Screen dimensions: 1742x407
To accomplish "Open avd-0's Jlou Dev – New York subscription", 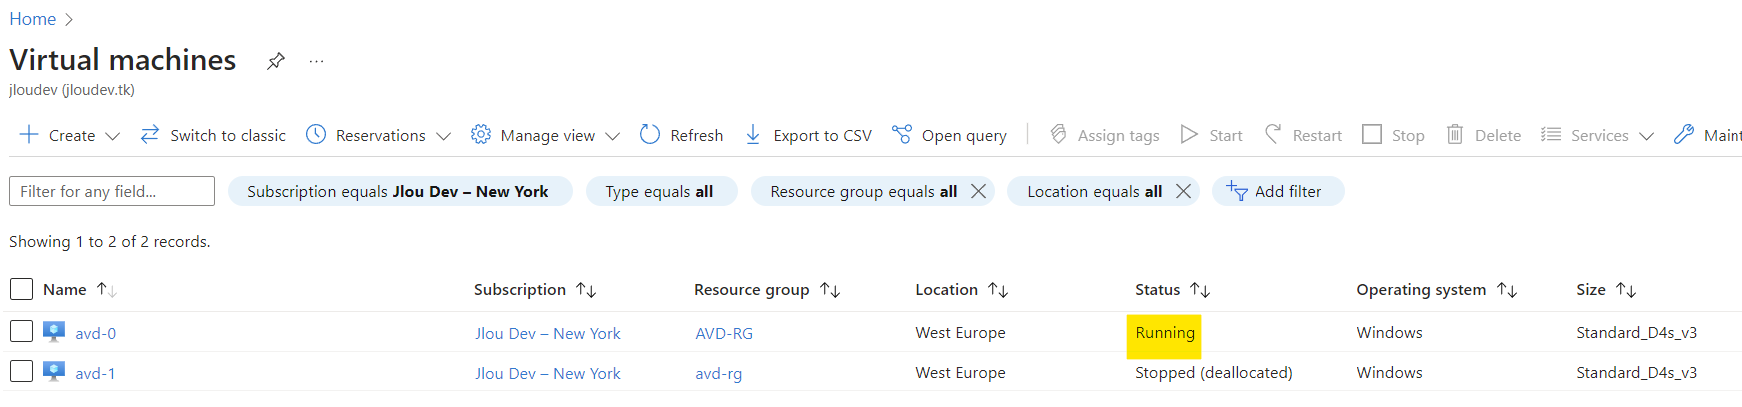I will [x=548, y=333].
